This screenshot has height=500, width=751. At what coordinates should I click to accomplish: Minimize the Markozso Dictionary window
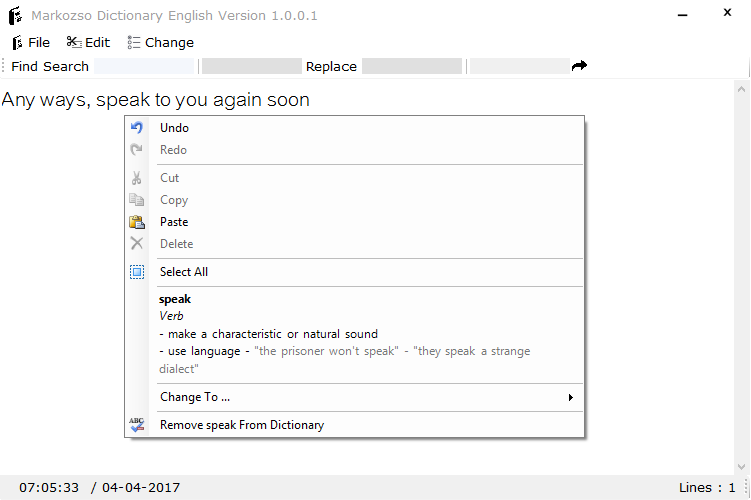point(682,15)
